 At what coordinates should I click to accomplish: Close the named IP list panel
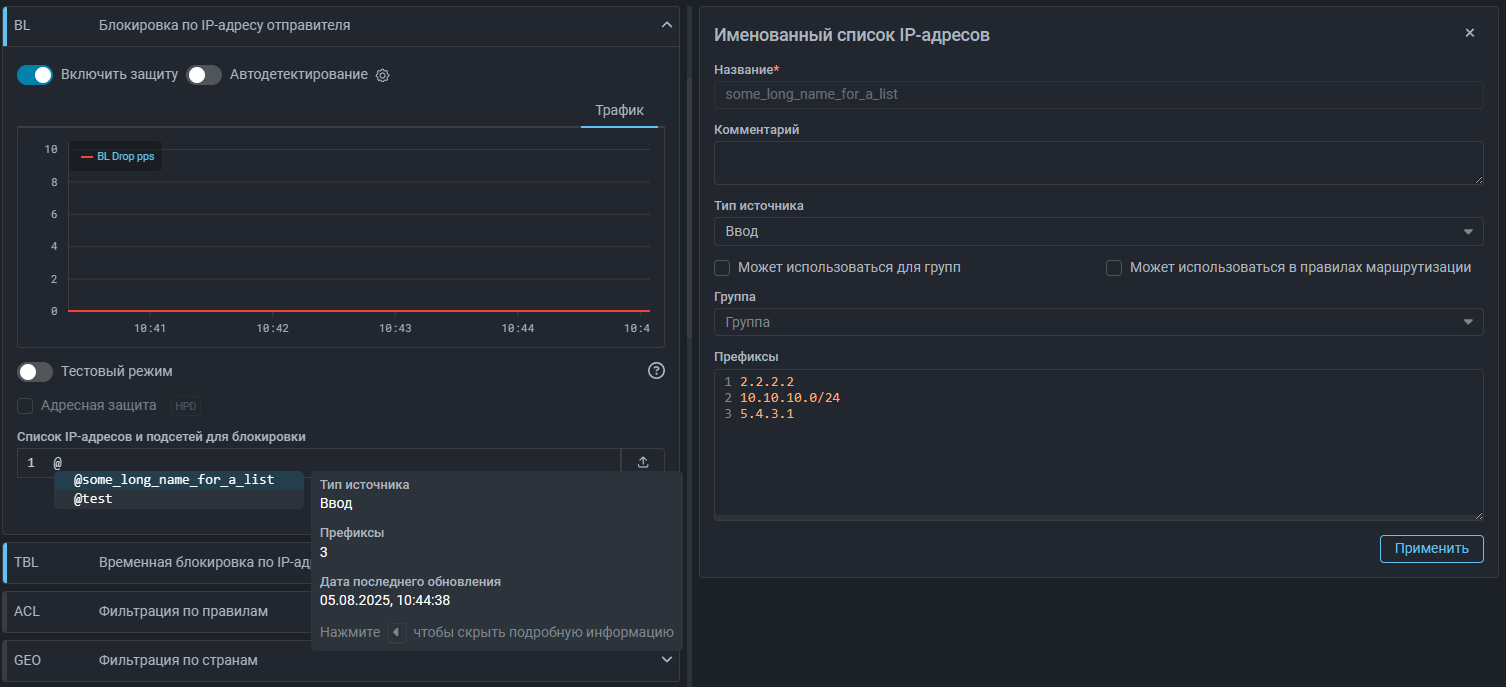(1469, 33)
